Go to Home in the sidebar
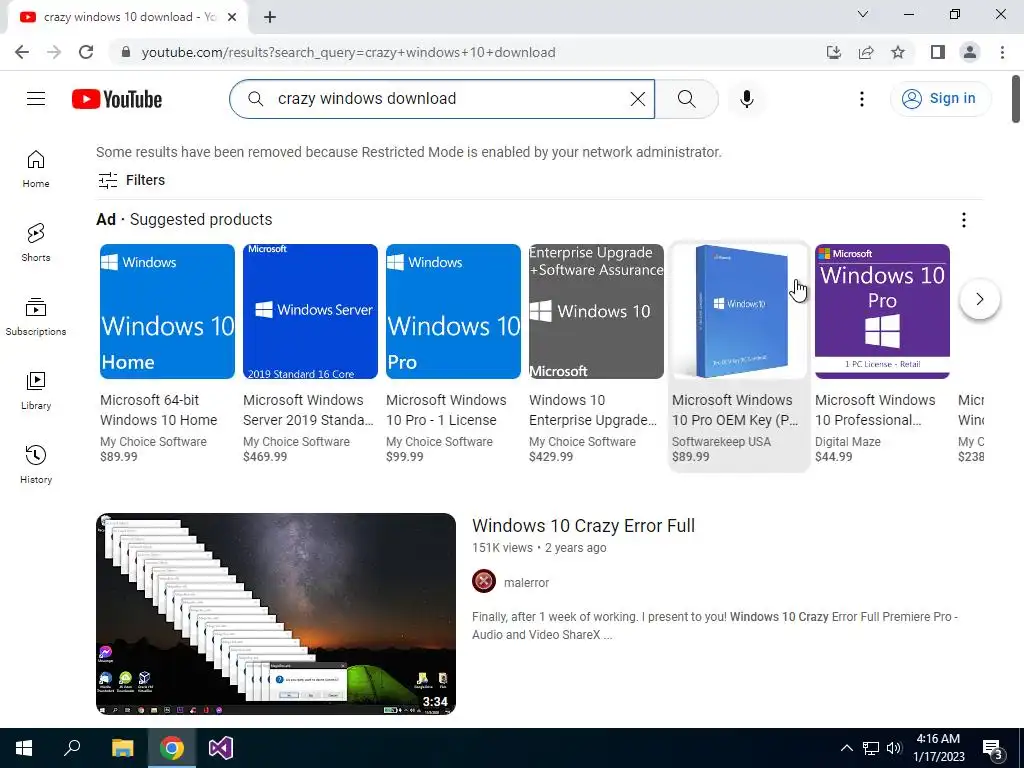The width and height of the screenshot is (1024, 768). click(x=36, y=169)
